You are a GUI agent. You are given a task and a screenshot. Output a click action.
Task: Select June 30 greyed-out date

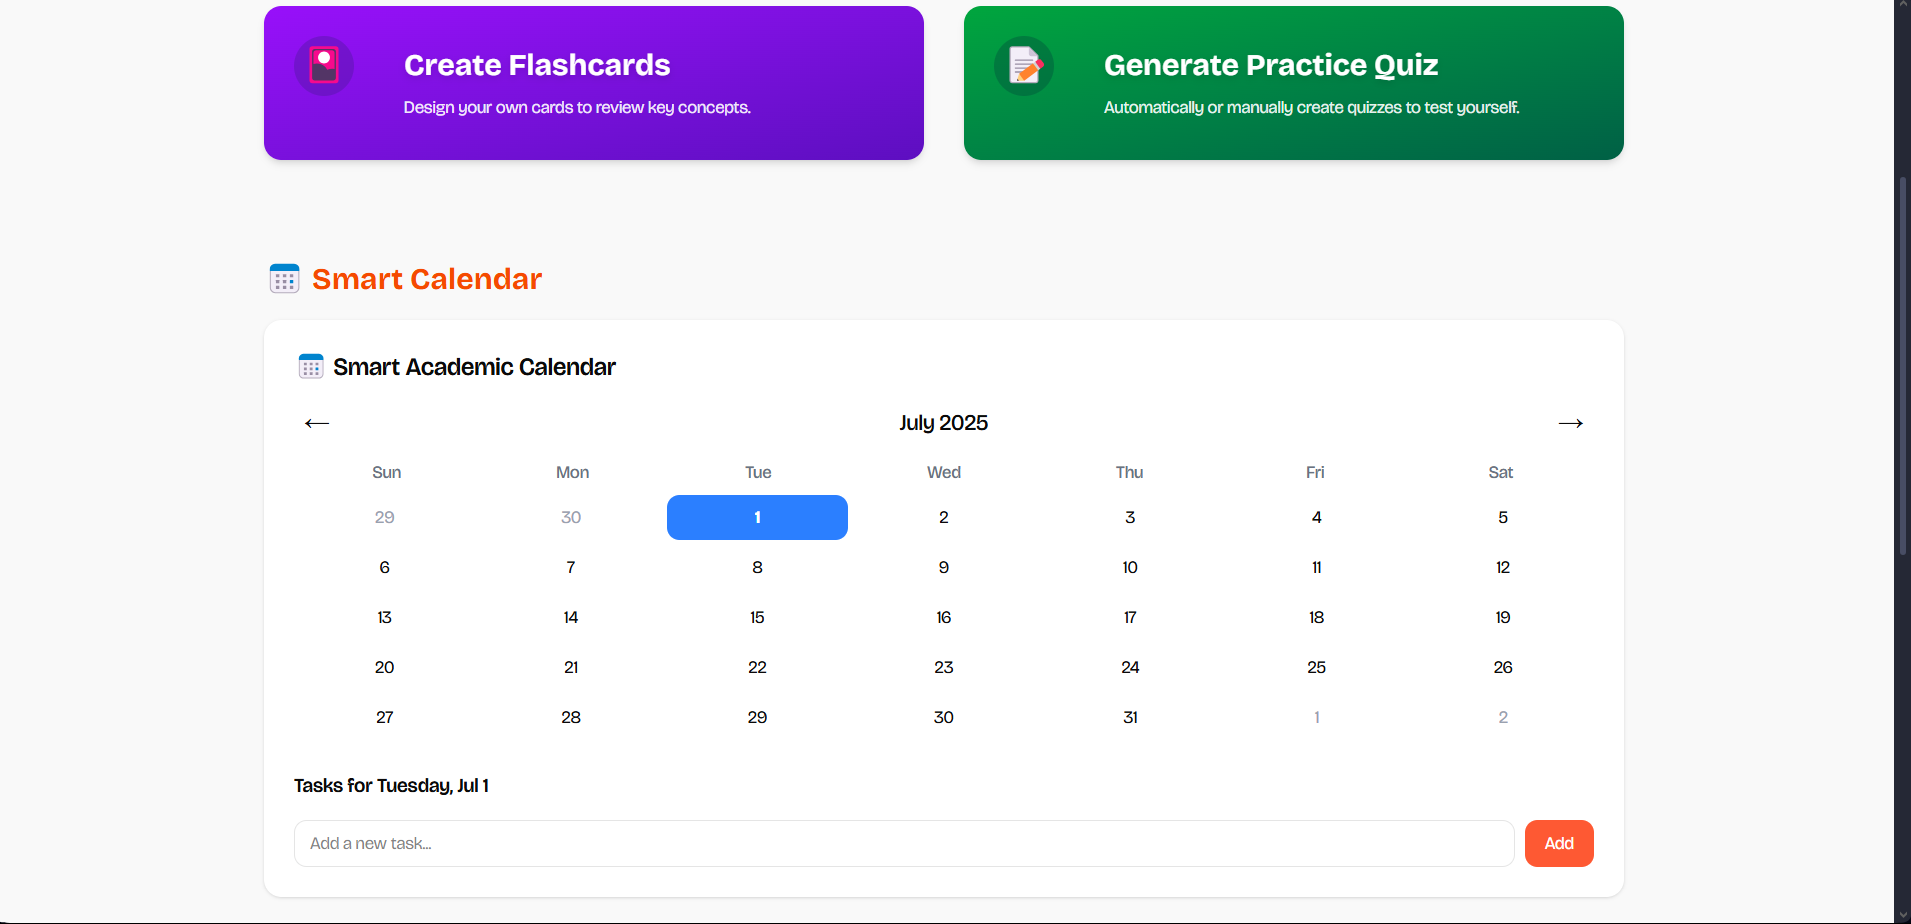571,517
